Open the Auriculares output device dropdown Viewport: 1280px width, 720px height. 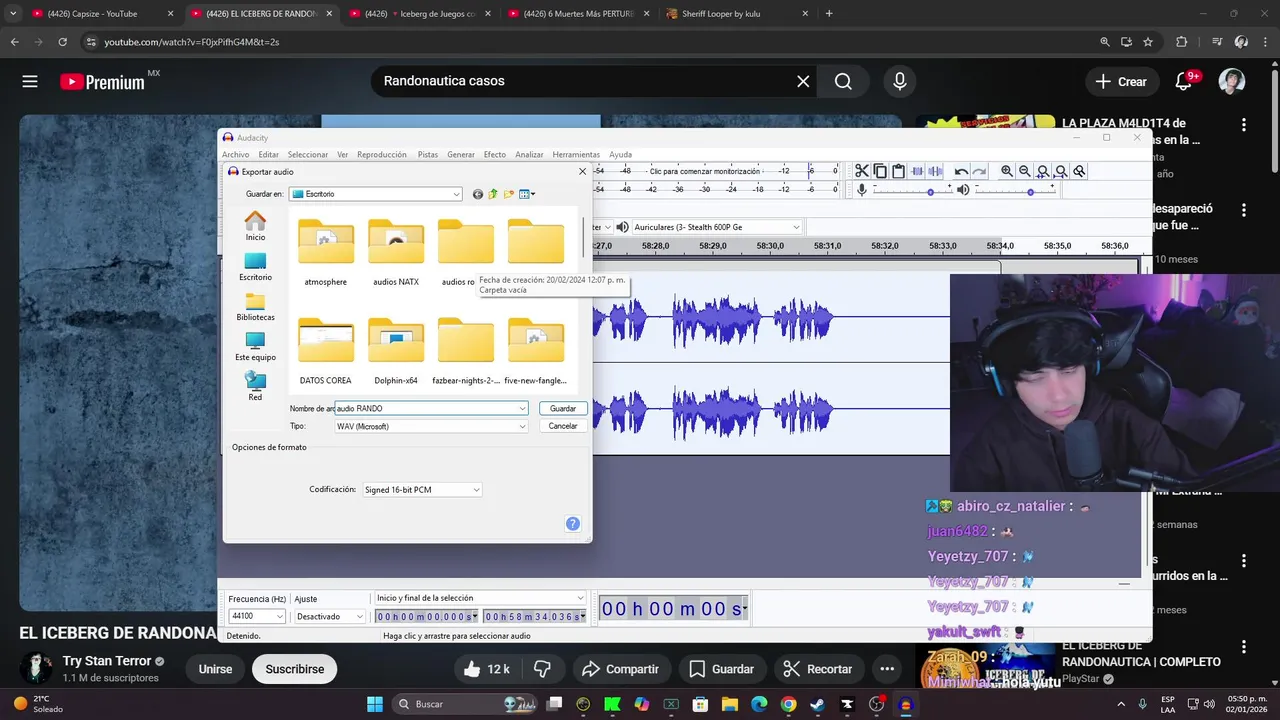pyautogui.click(x=716, y=227)
